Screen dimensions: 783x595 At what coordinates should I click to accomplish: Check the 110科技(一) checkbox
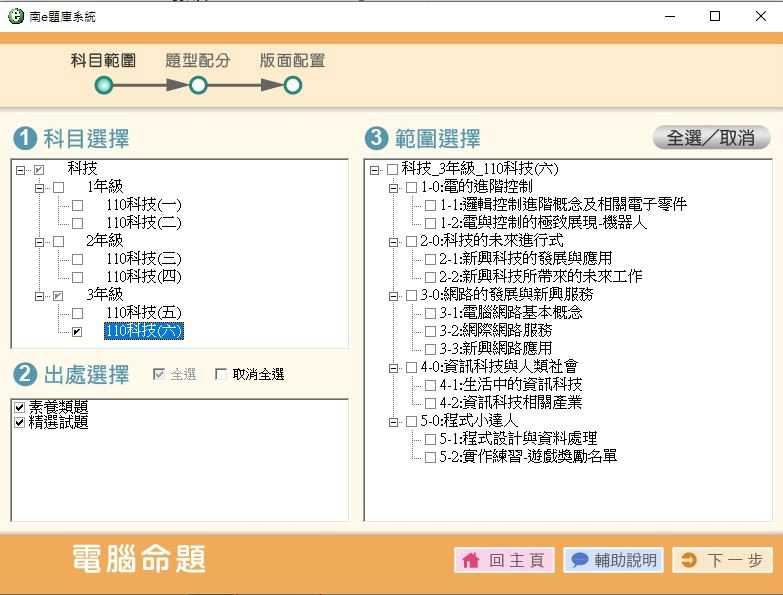(77, 206)
